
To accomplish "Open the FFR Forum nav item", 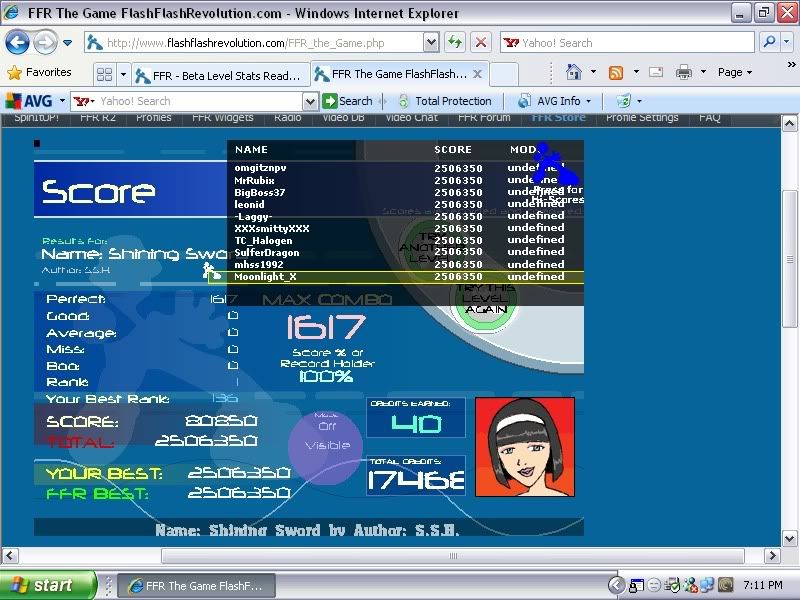I will click(484, 117).
